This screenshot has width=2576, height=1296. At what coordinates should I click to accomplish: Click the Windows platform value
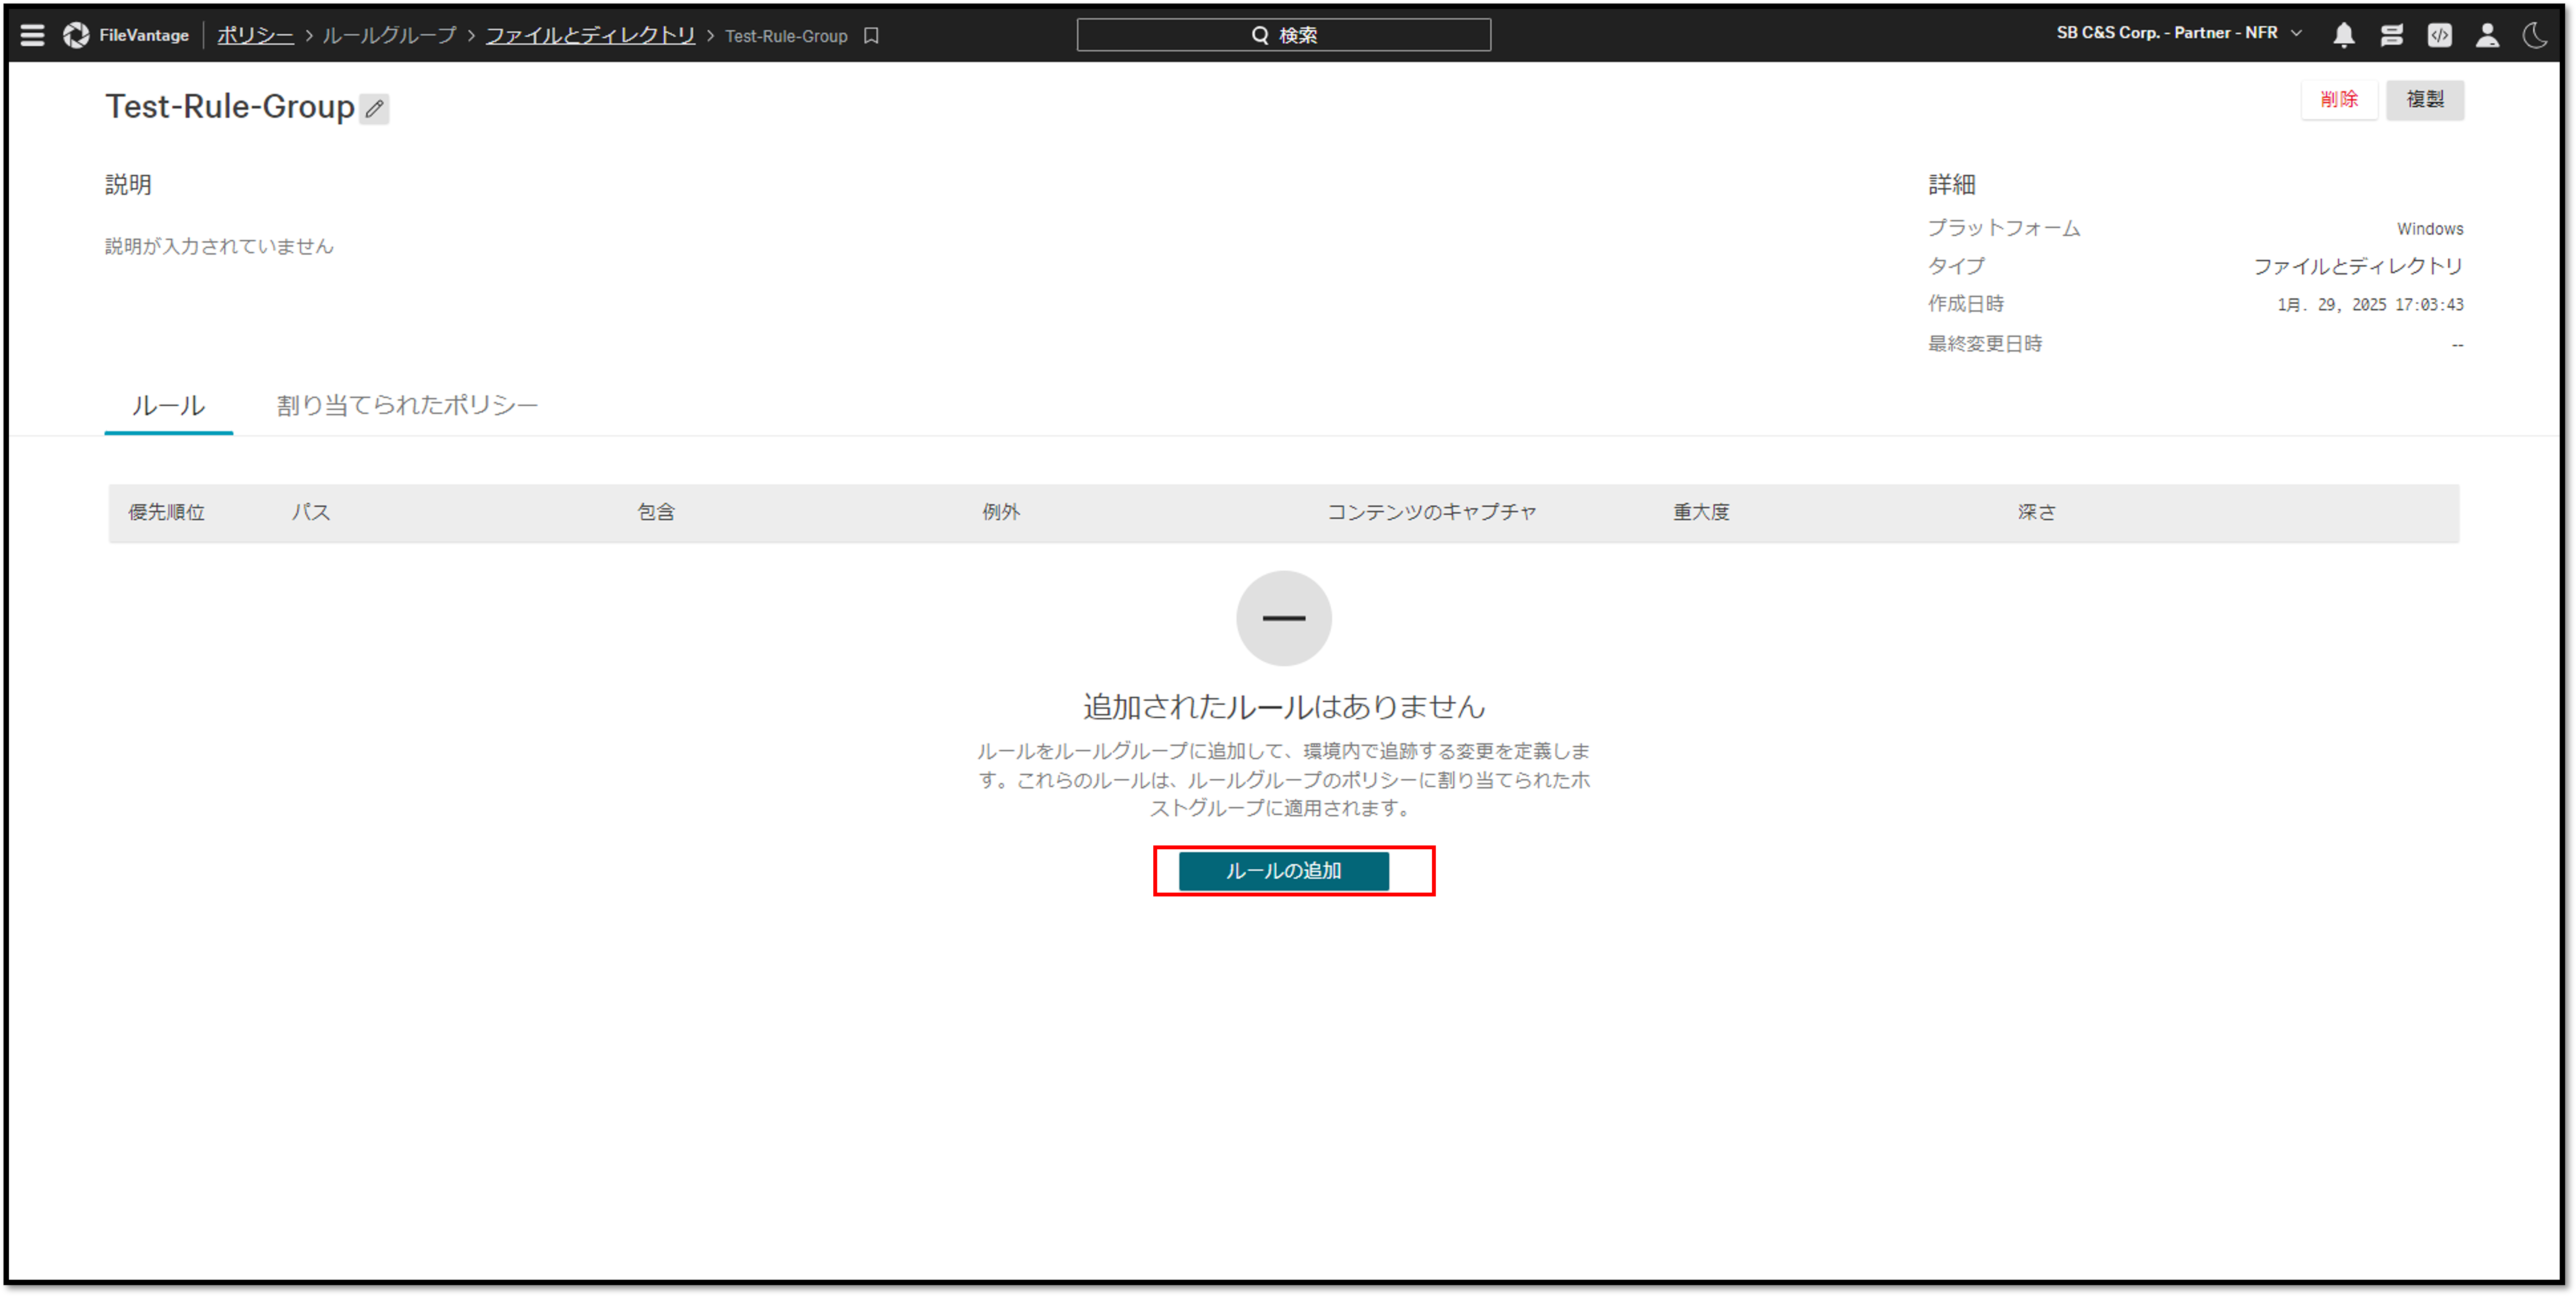(2430, 229)
